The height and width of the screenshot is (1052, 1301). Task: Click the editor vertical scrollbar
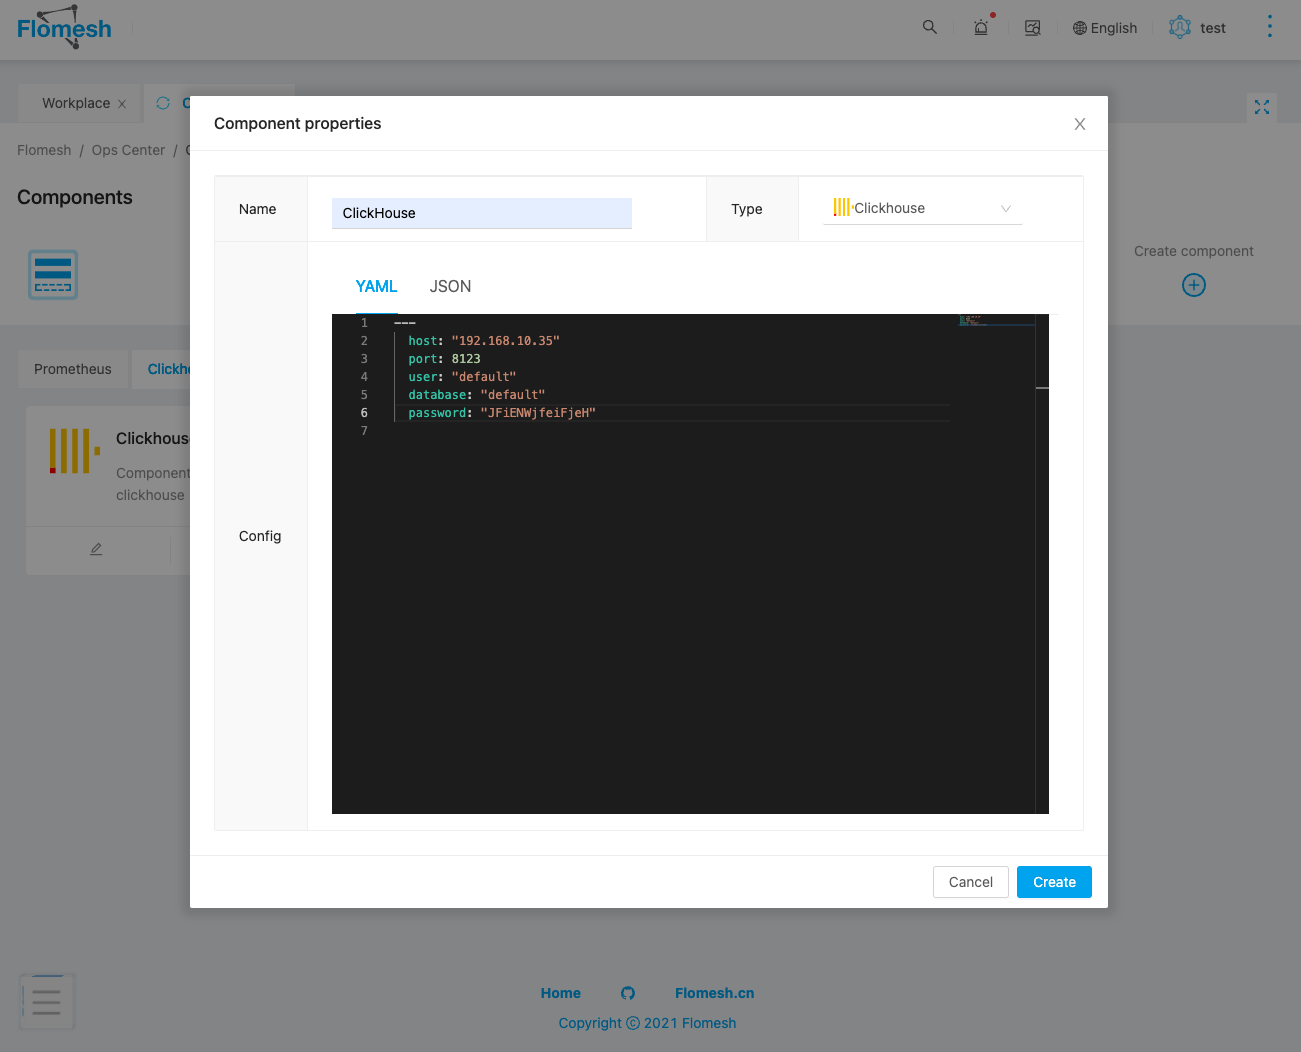(1042, 564)
